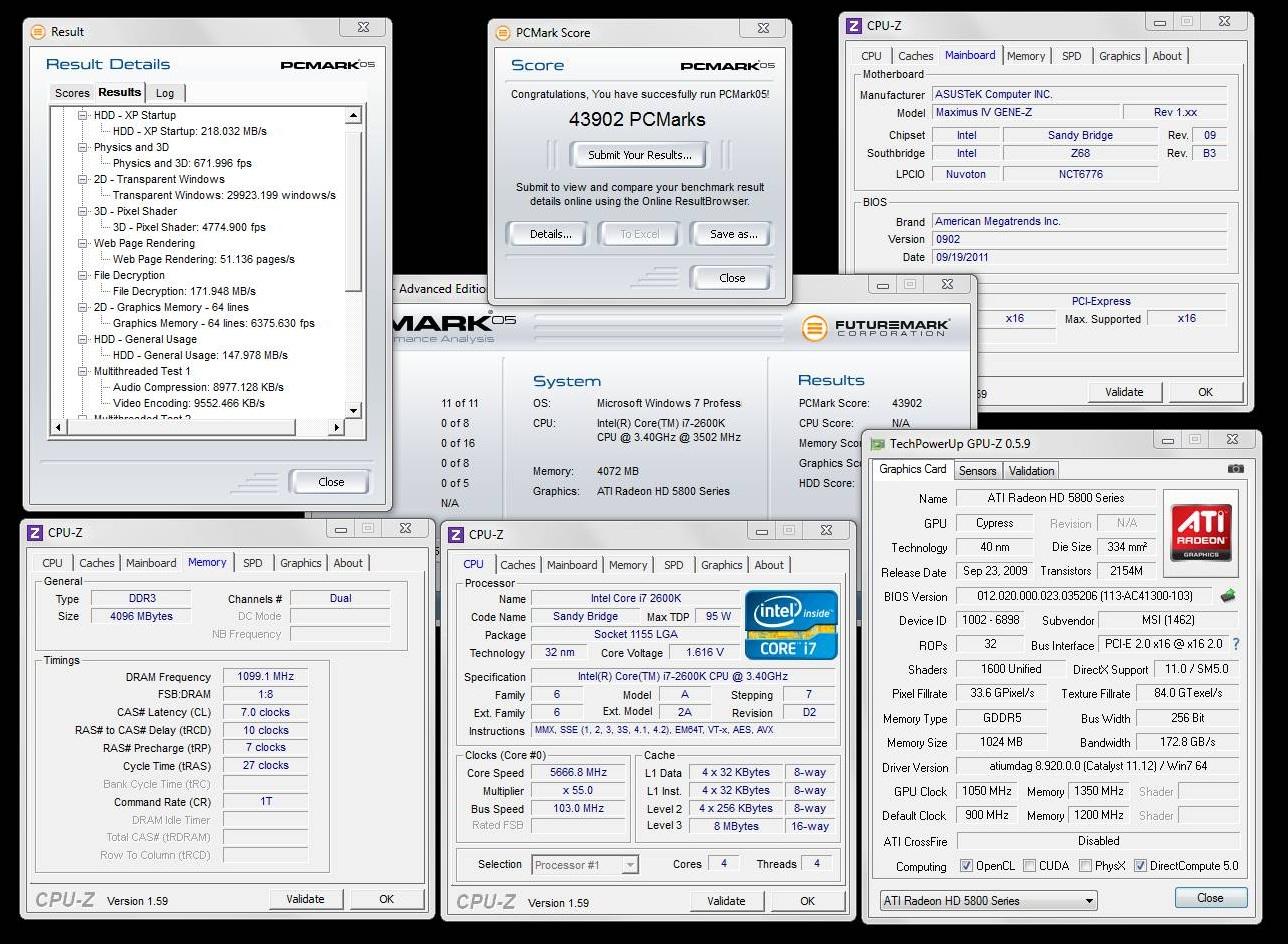1288x944 pixels.
Task: Select SPD tab in CPU-Z Mainboard window
Action: coord(1071,56)
